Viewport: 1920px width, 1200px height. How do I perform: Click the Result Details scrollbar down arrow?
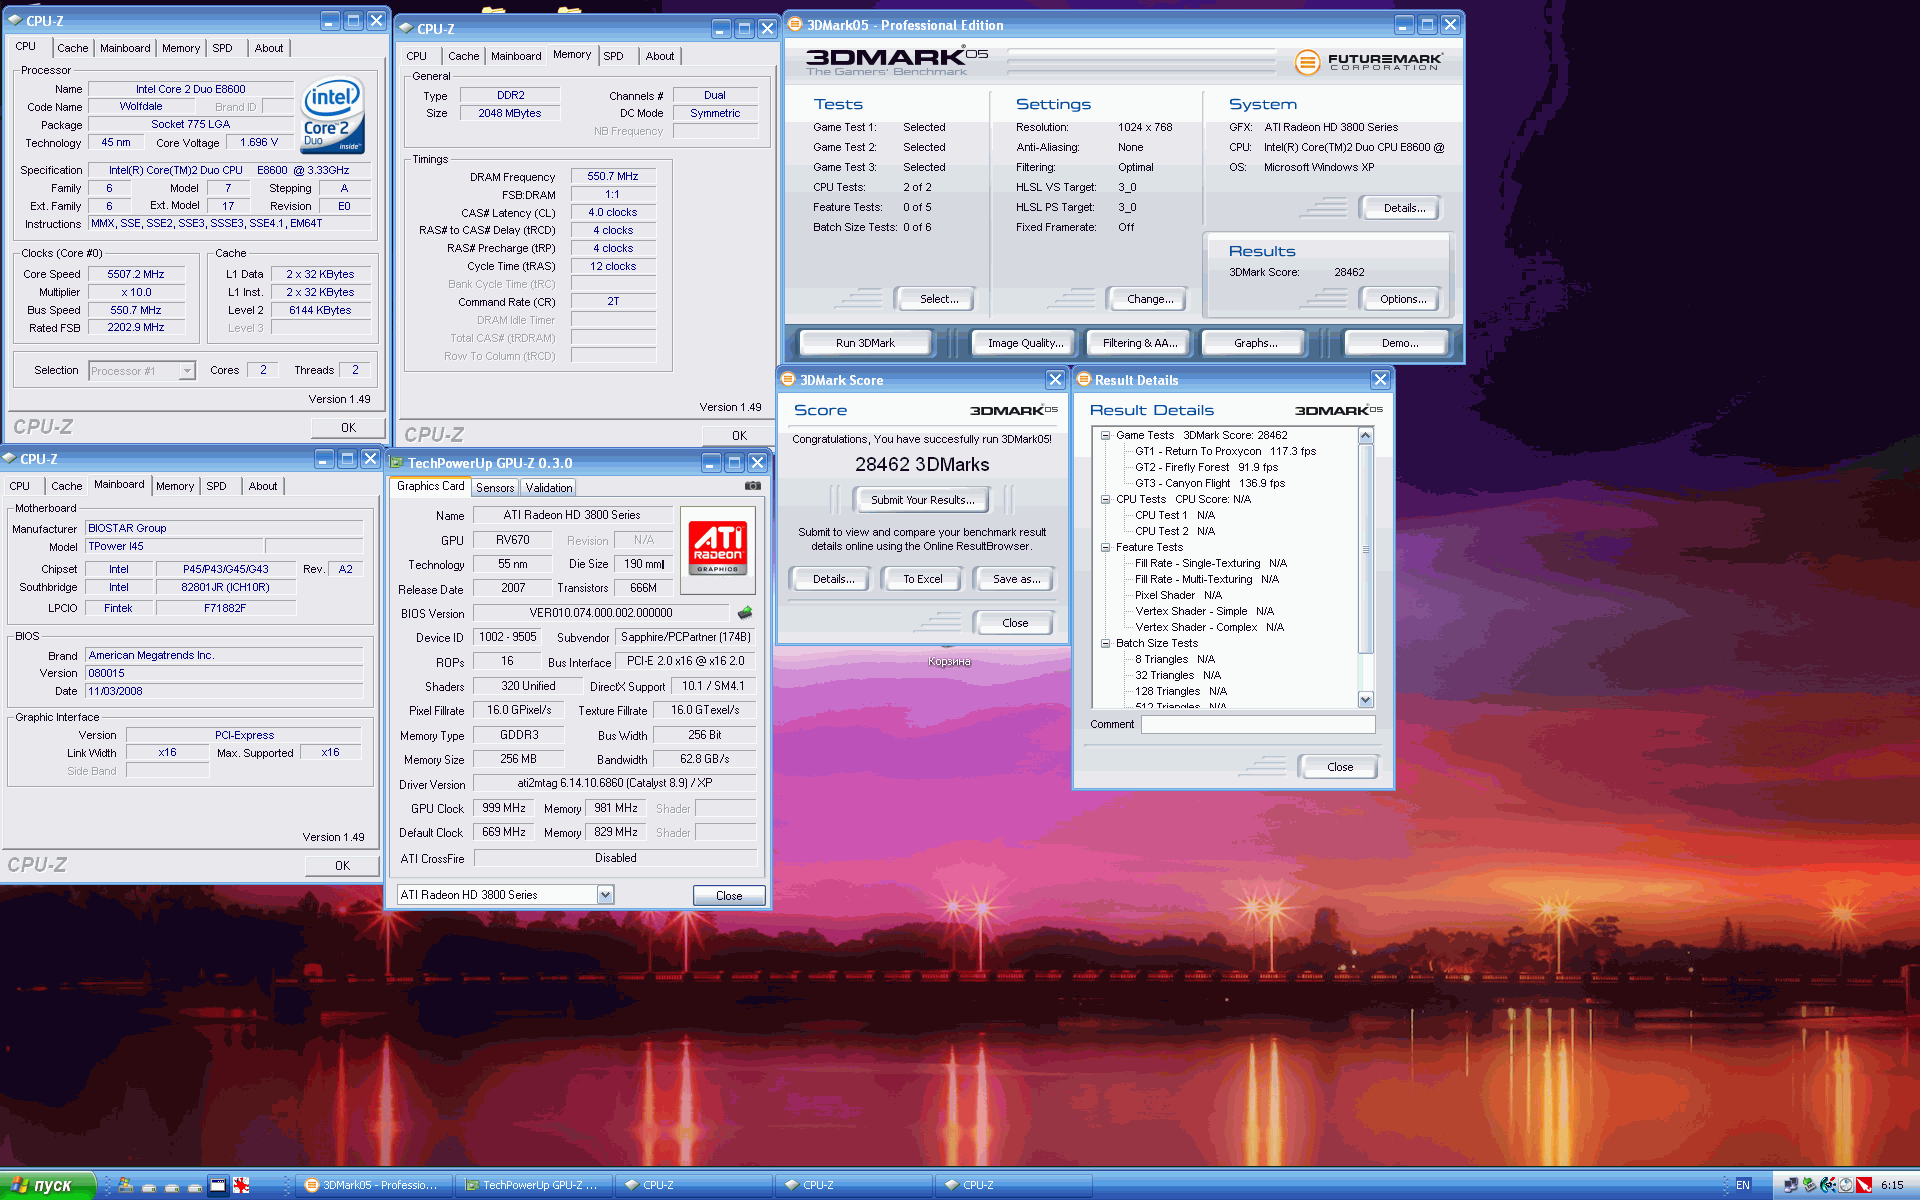[1366, 700]
